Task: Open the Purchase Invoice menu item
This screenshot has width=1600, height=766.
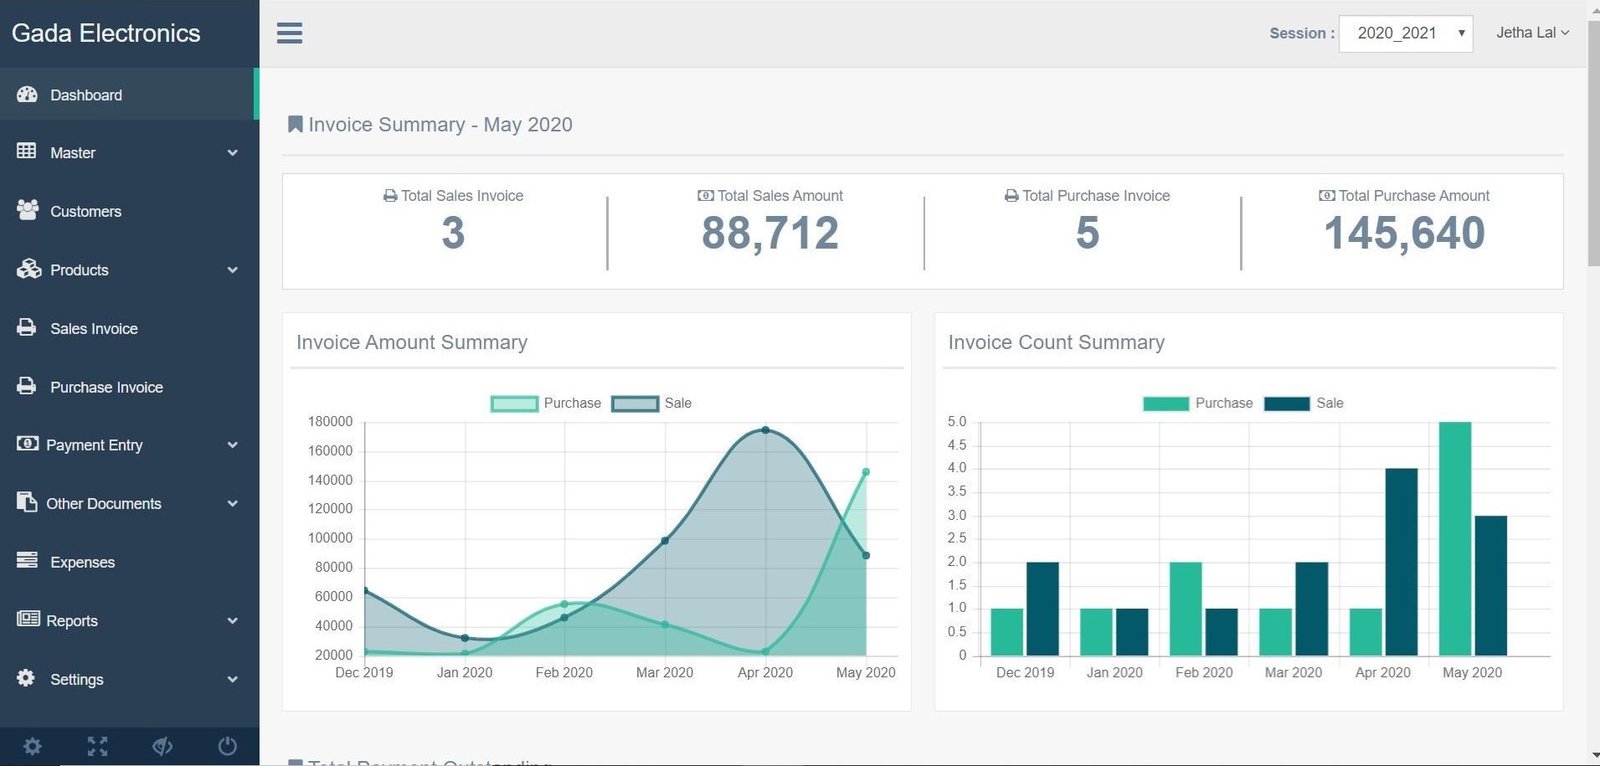Action: 129,387
